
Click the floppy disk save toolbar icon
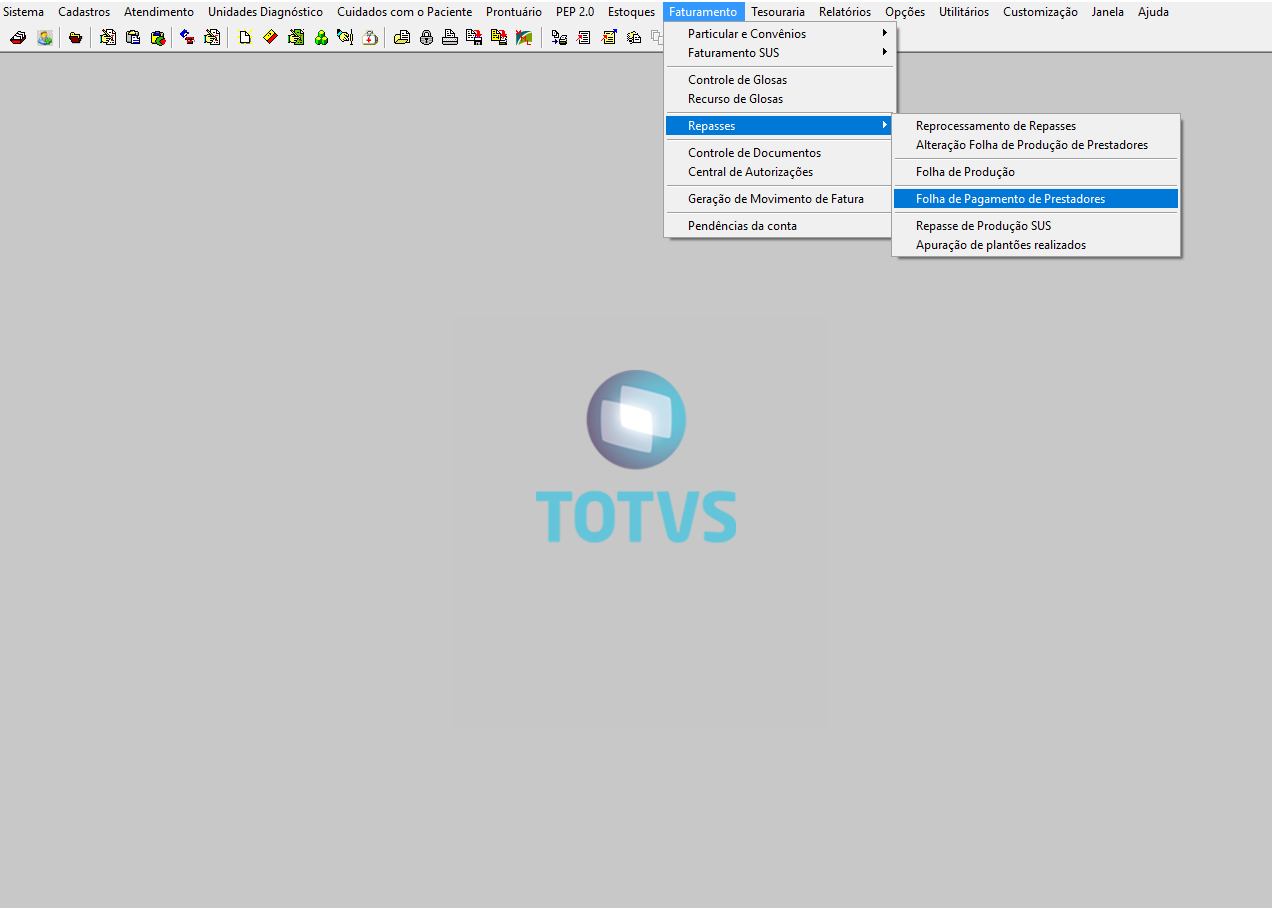click(x=474, y=38)
